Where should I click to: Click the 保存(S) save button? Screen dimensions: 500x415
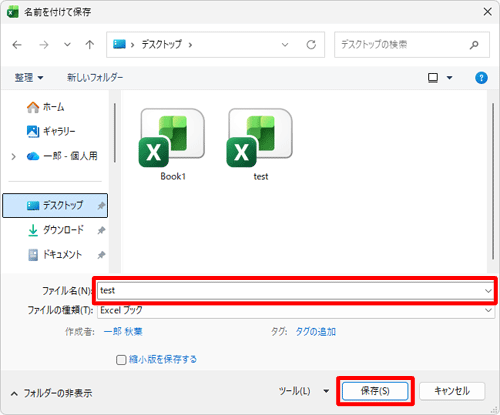point(375,391)
